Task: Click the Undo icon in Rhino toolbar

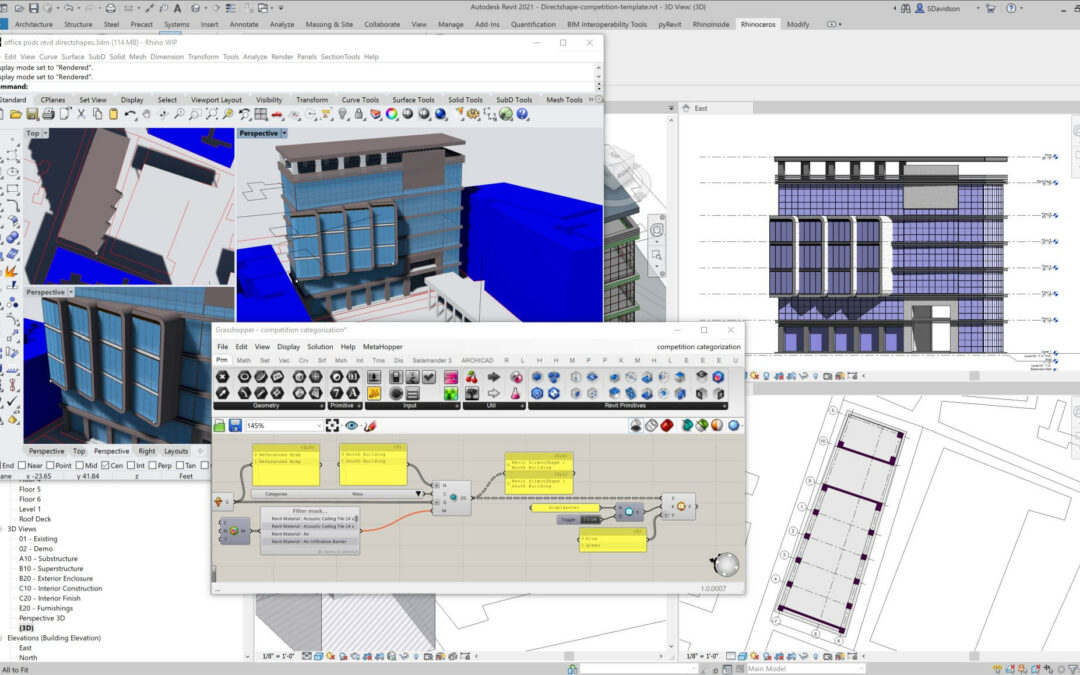Action: click(130, 114)
